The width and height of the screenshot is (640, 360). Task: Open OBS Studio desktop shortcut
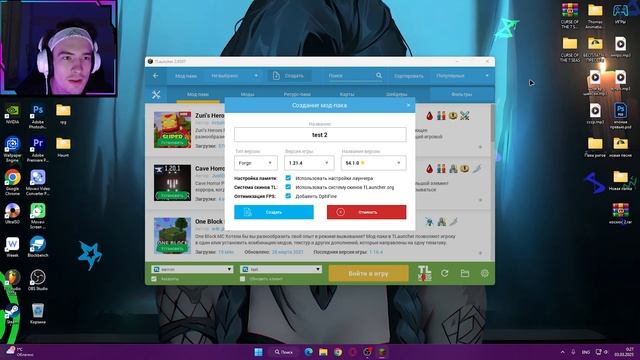[x=38, y=280]
